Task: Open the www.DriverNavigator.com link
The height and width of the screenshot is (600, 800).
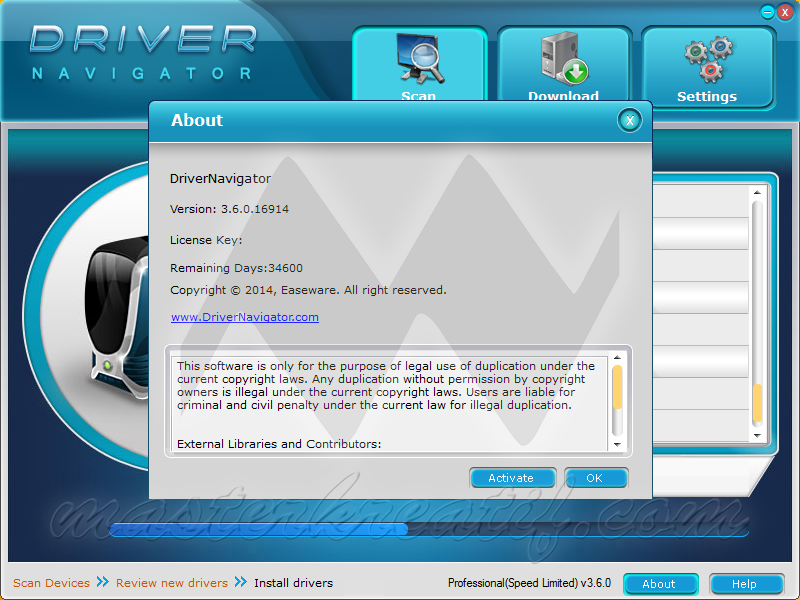Action: click(245, 317)
